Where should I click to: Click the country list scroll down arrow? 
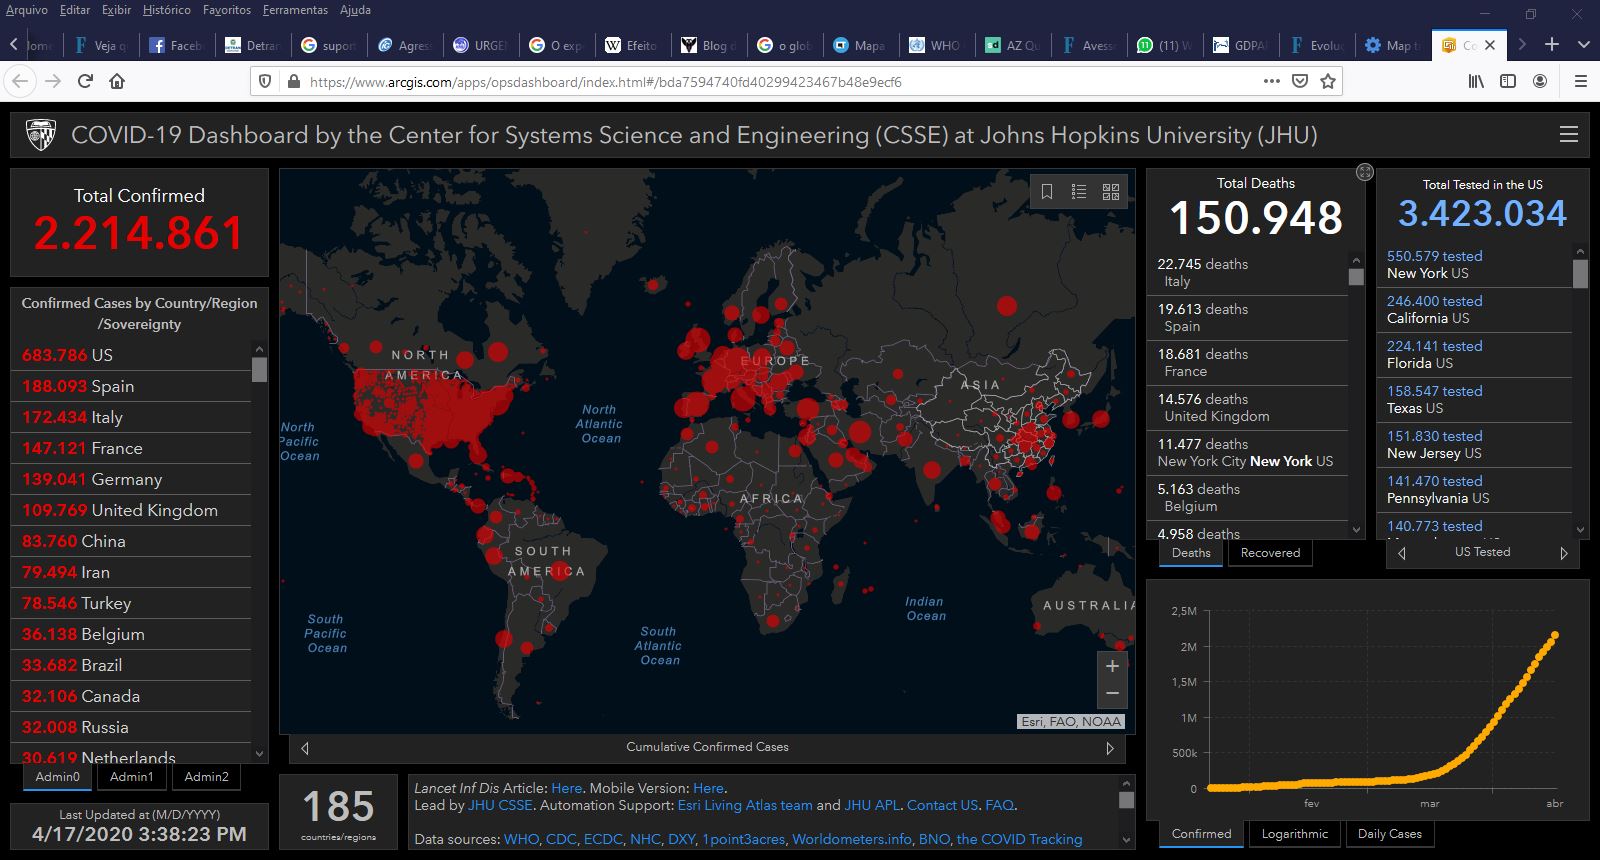click(260, 754)
